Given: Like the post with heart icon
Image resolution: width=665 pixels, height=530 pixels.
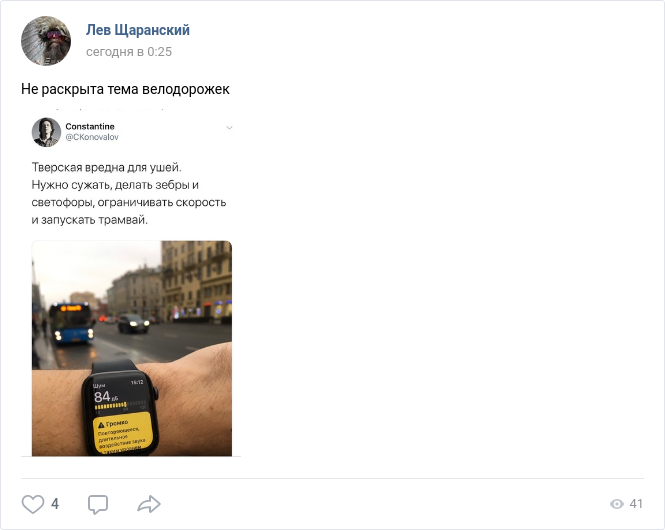Looking at the screenshot, I should [x=33, y=504].
